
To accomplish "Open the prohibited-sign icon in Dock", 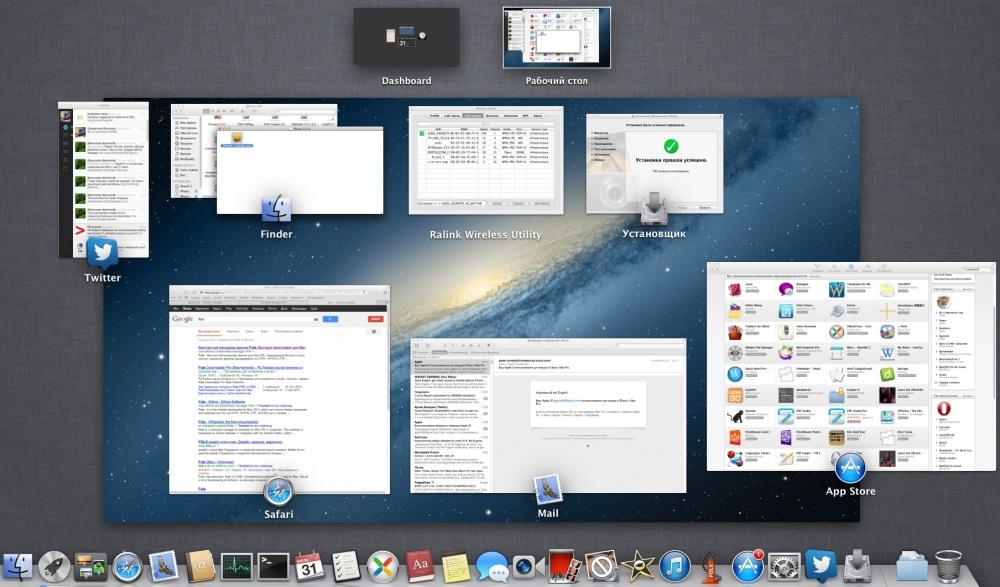I will click(601, 567).
